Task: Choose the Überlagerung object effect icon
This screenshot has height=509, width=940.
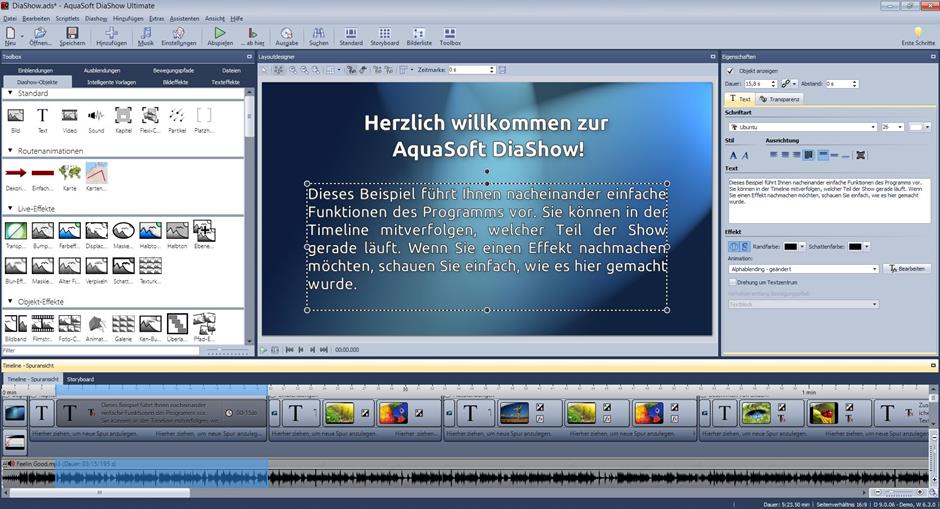Action: (x=177, y=324)
